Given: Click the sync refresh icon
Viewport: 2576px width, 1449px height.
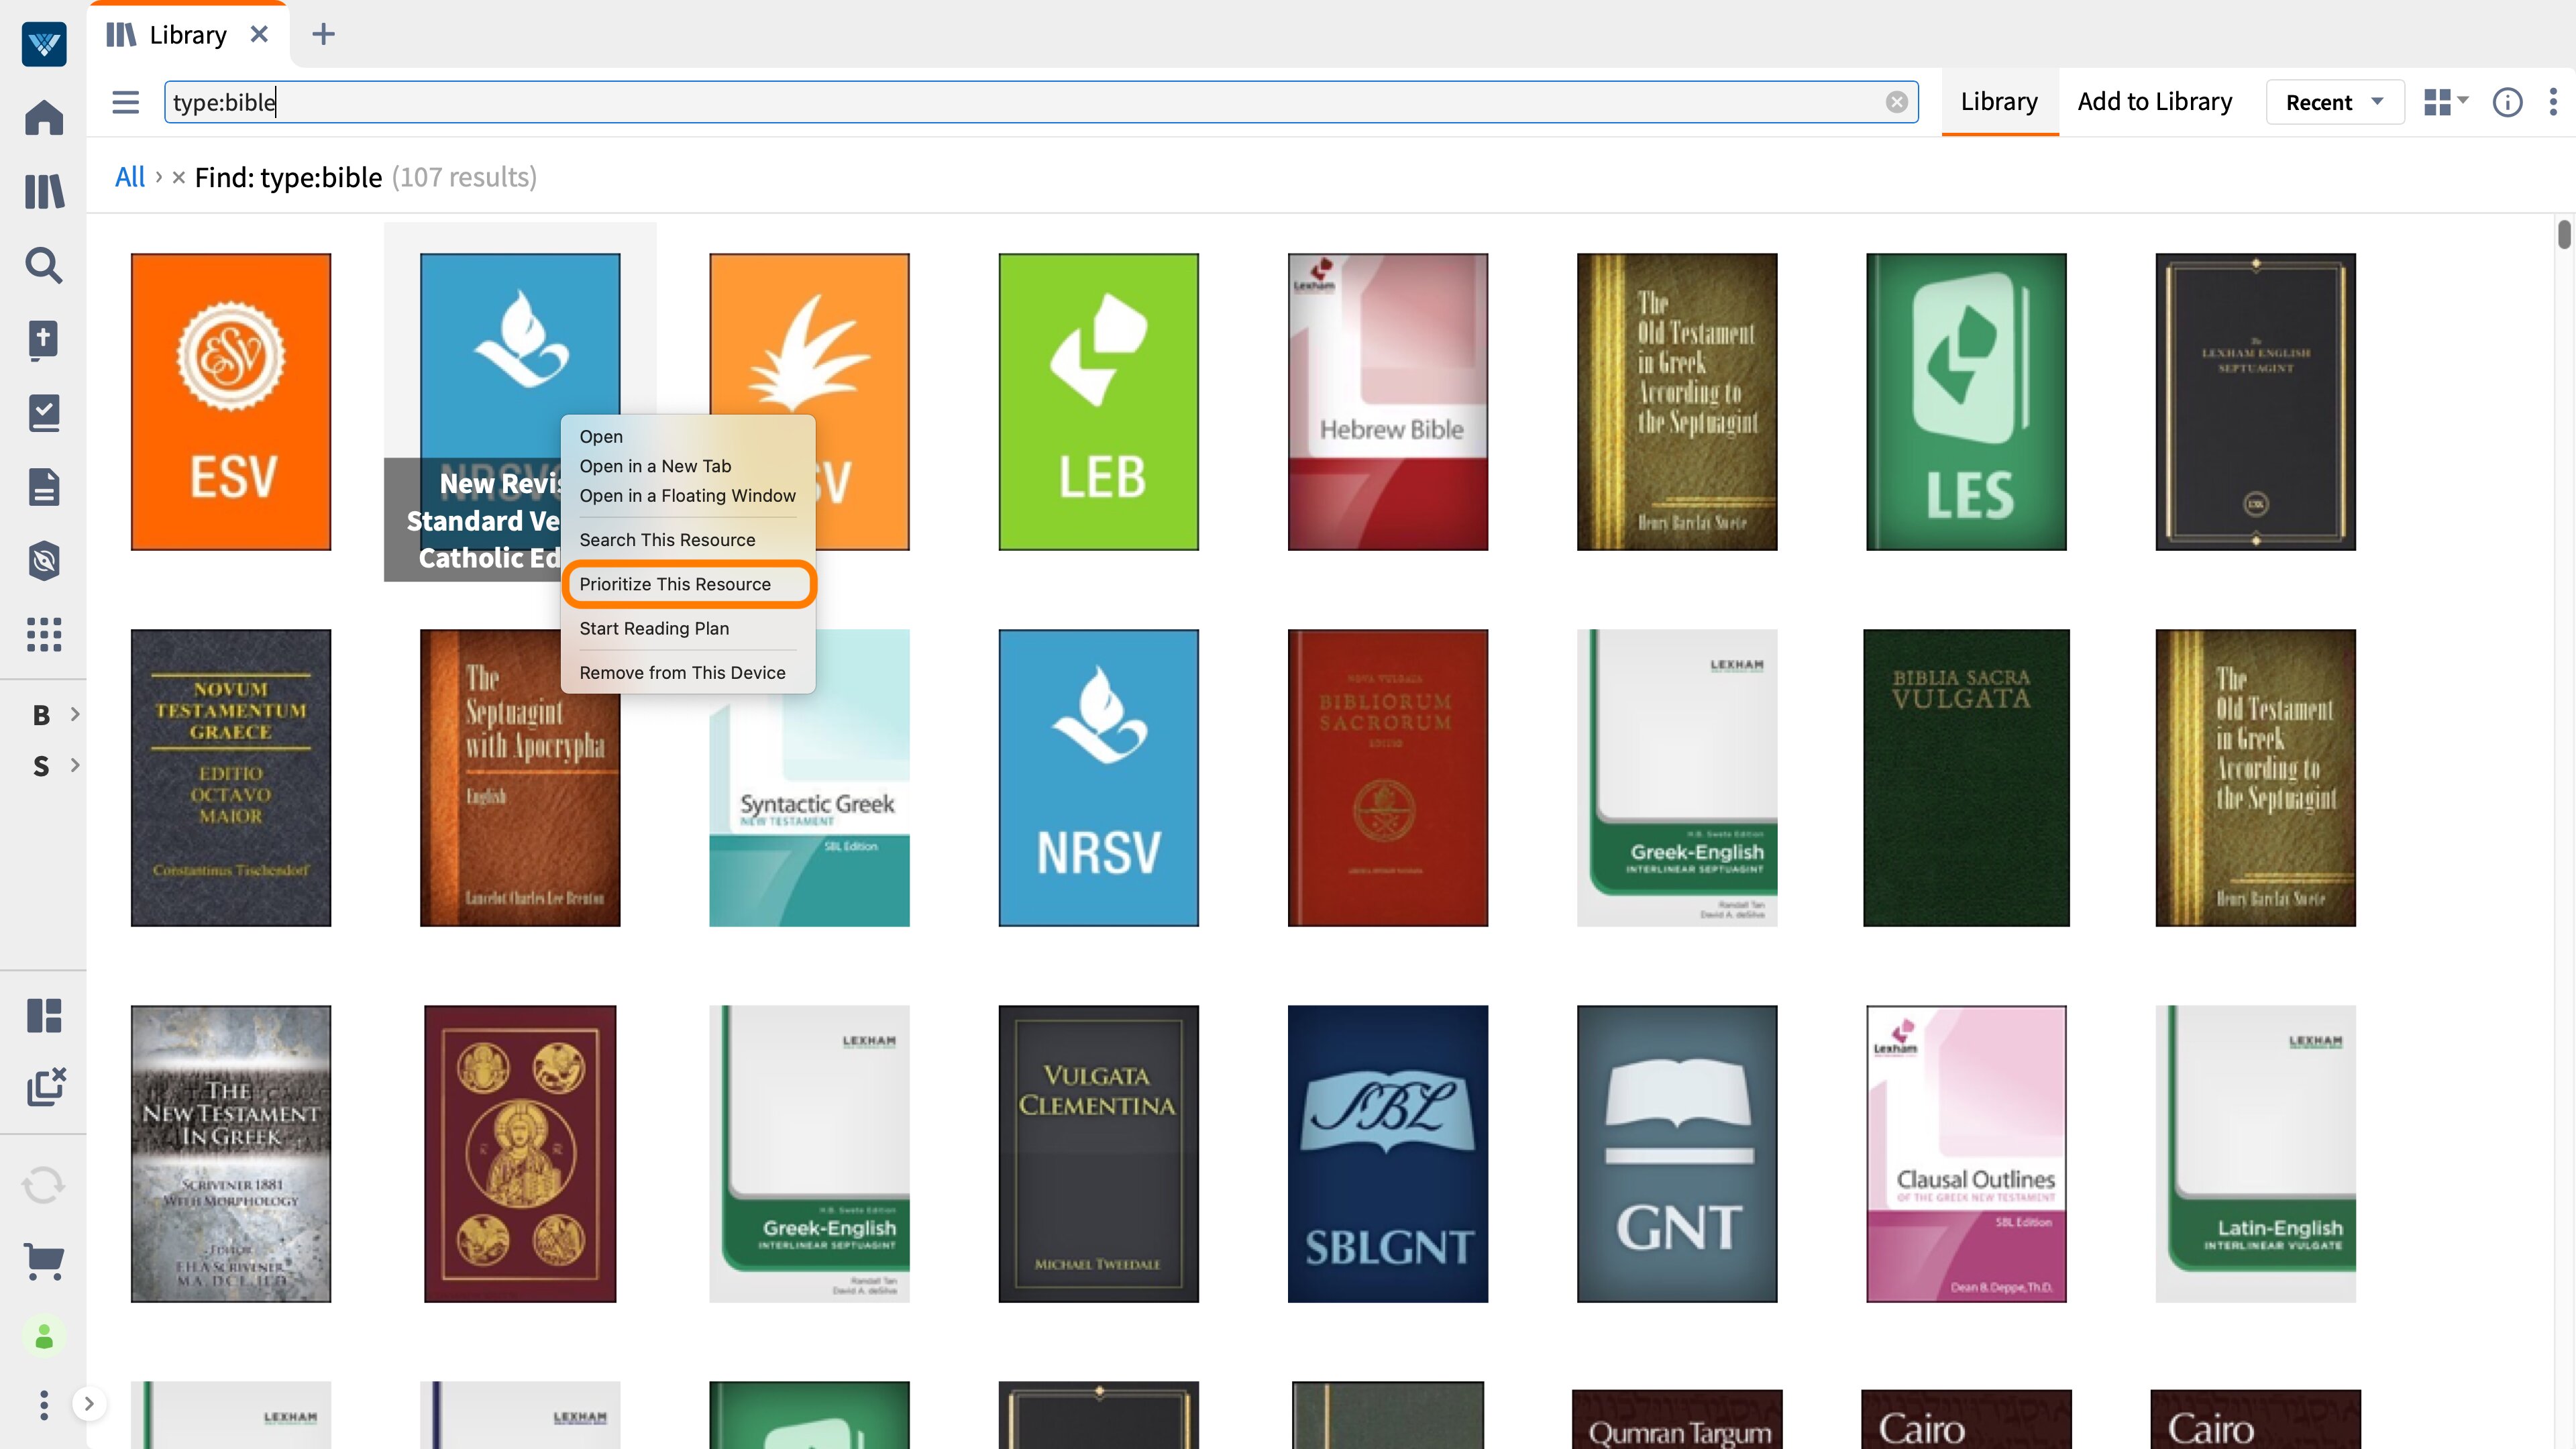Looking at the screenshot, I should (43, 1185).
